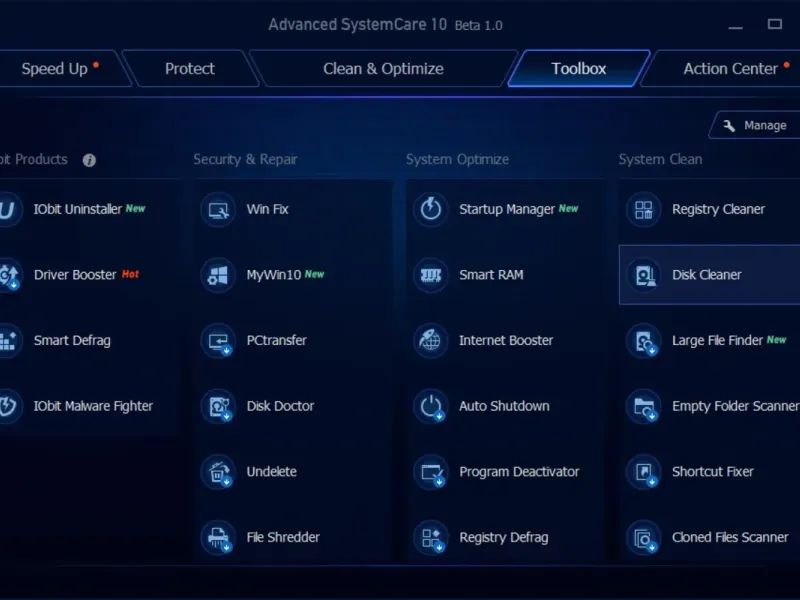Viewport: 800px width, 600px height.
Task: Open the Disk Cleaner icon
Action: click(644, 275)
